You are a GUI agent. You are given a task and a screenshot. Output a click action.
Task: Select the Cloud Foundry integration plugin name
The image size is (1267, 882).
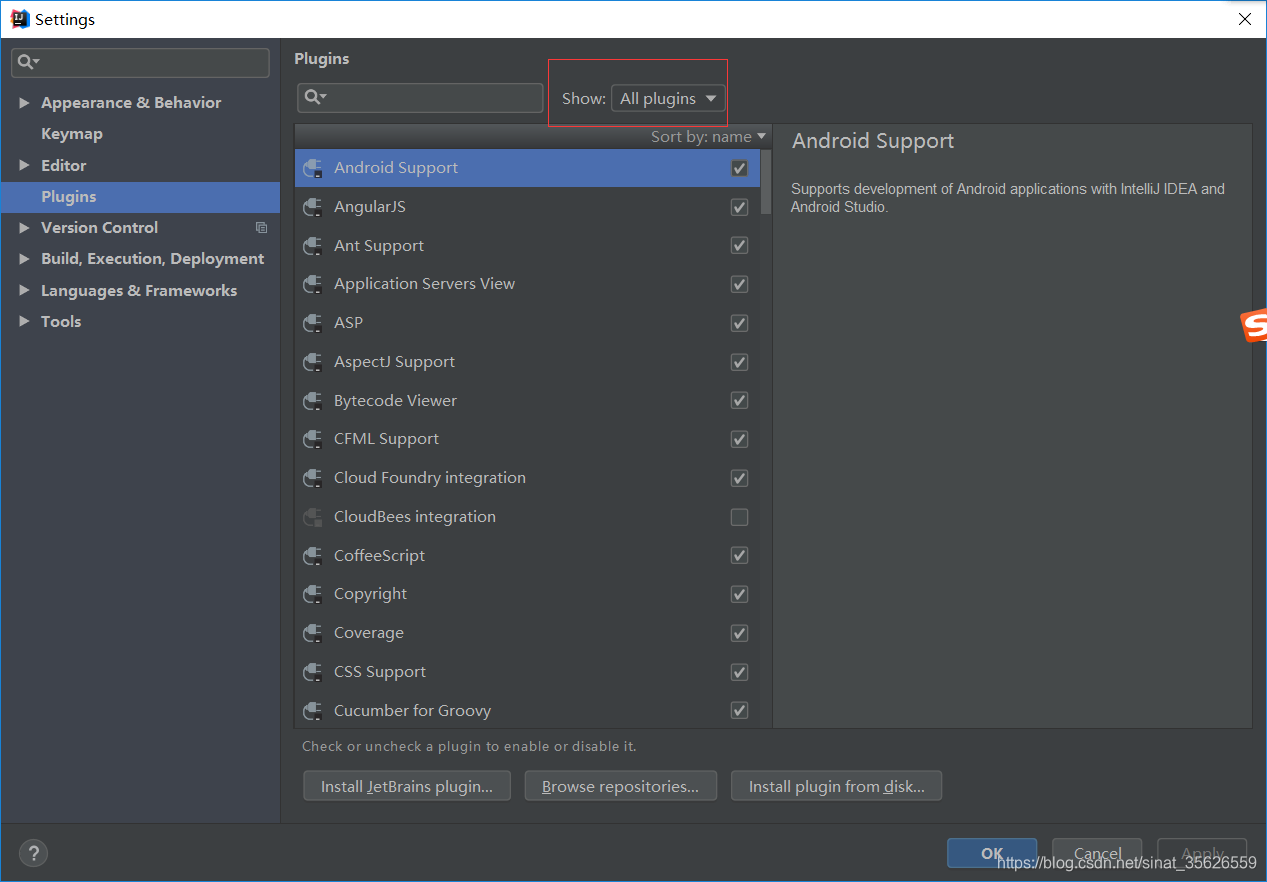click(430, 478)
